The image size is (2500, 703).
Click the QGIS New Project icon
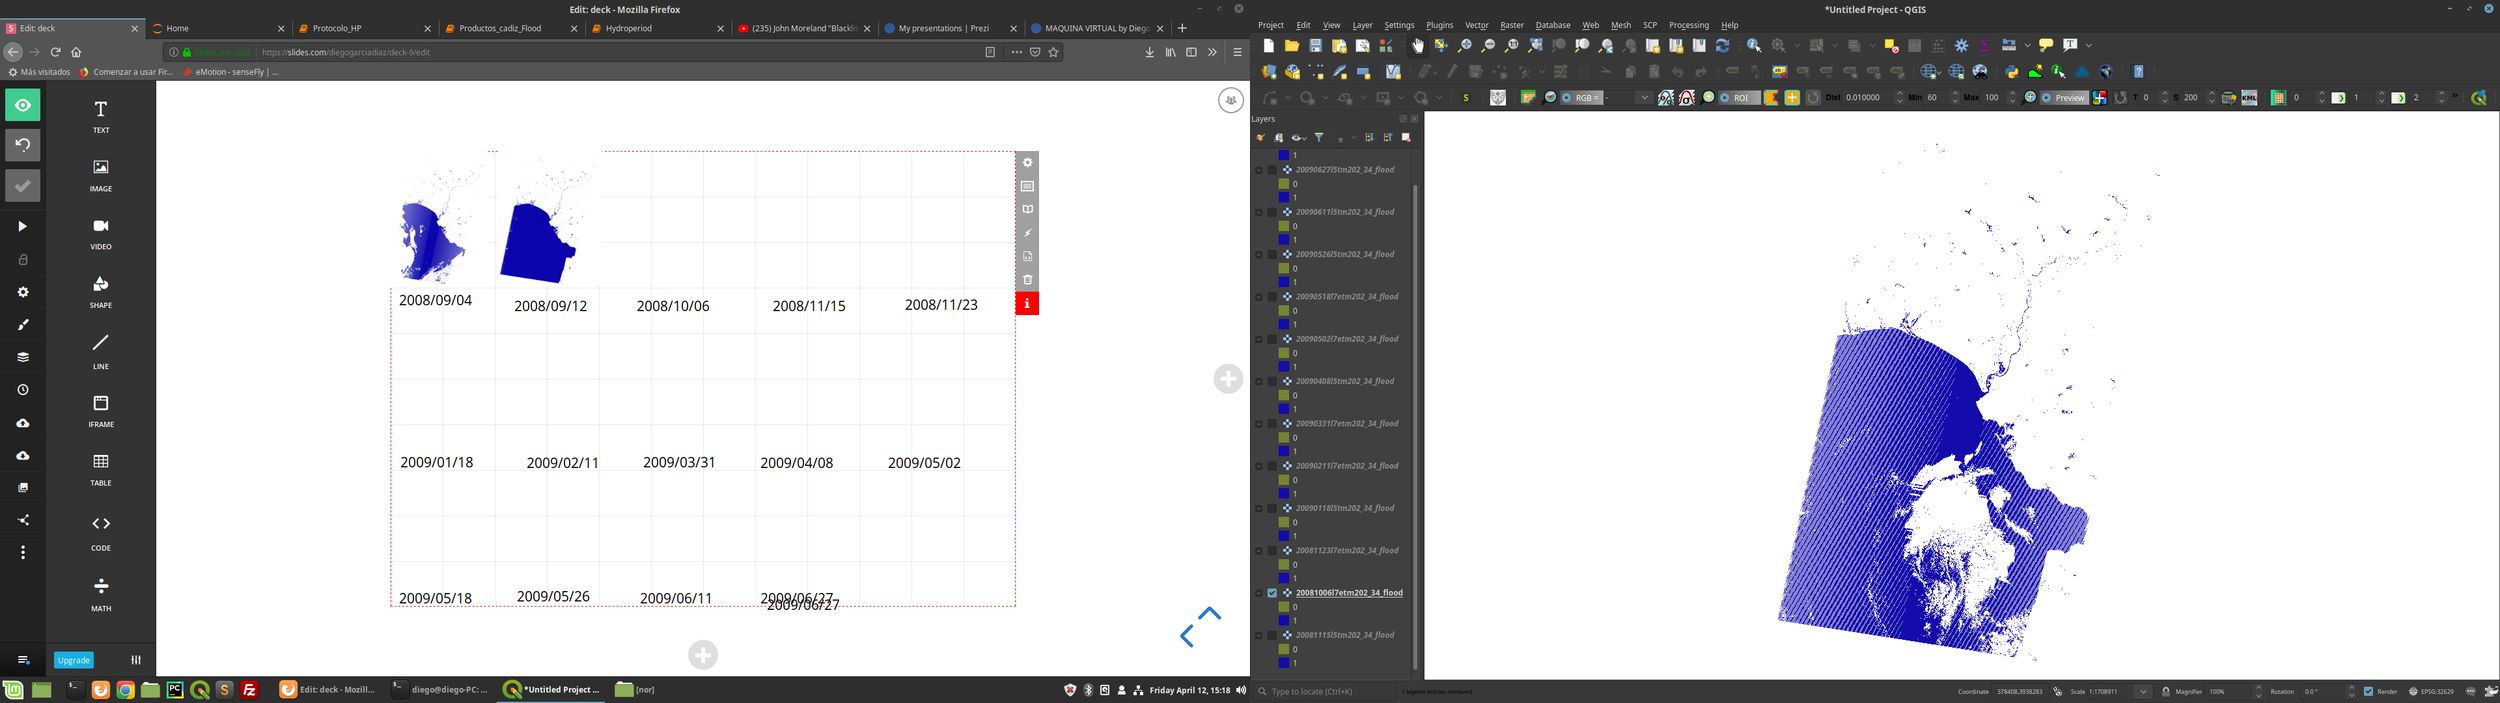pos(1269,46)
